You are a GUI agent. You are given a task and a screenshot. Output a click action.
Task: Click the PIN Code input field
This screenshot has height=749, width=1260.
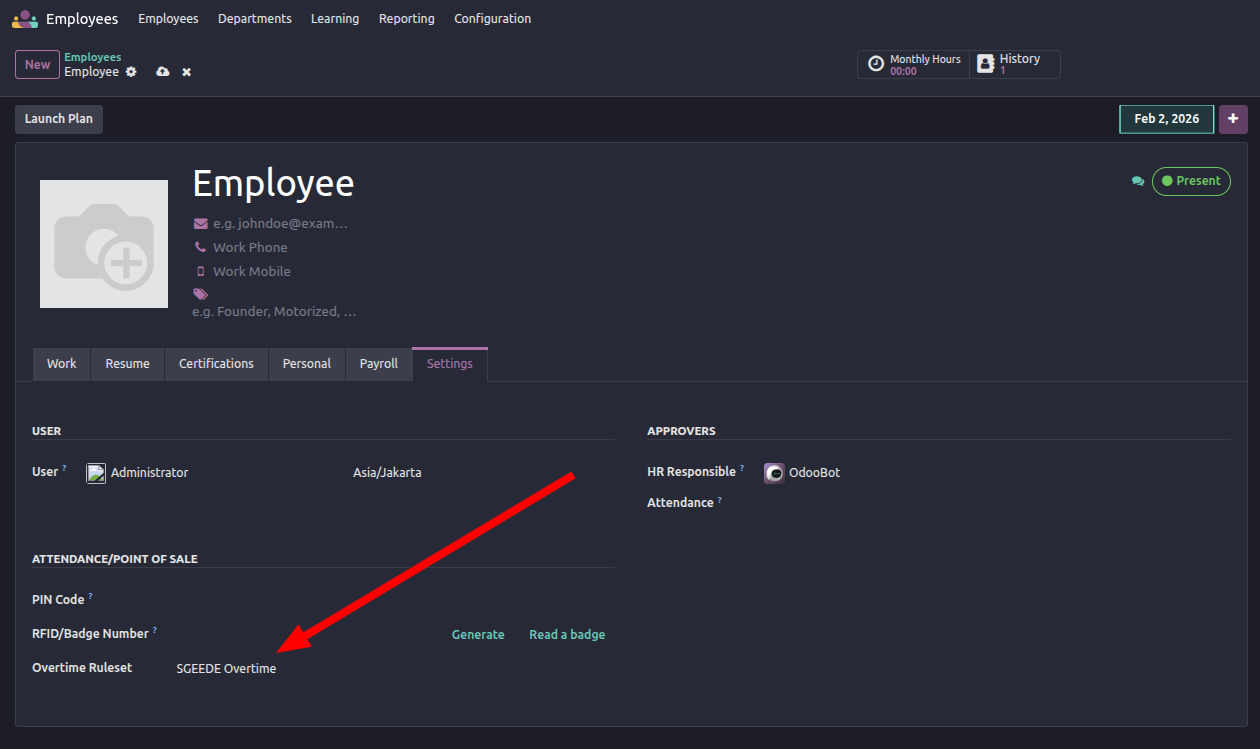click(x=390, y=599)
